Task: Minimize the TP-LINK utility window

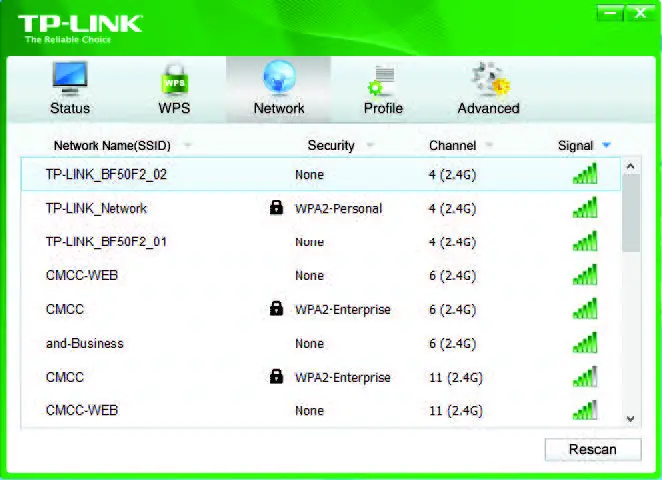Action: coord(610,14)
